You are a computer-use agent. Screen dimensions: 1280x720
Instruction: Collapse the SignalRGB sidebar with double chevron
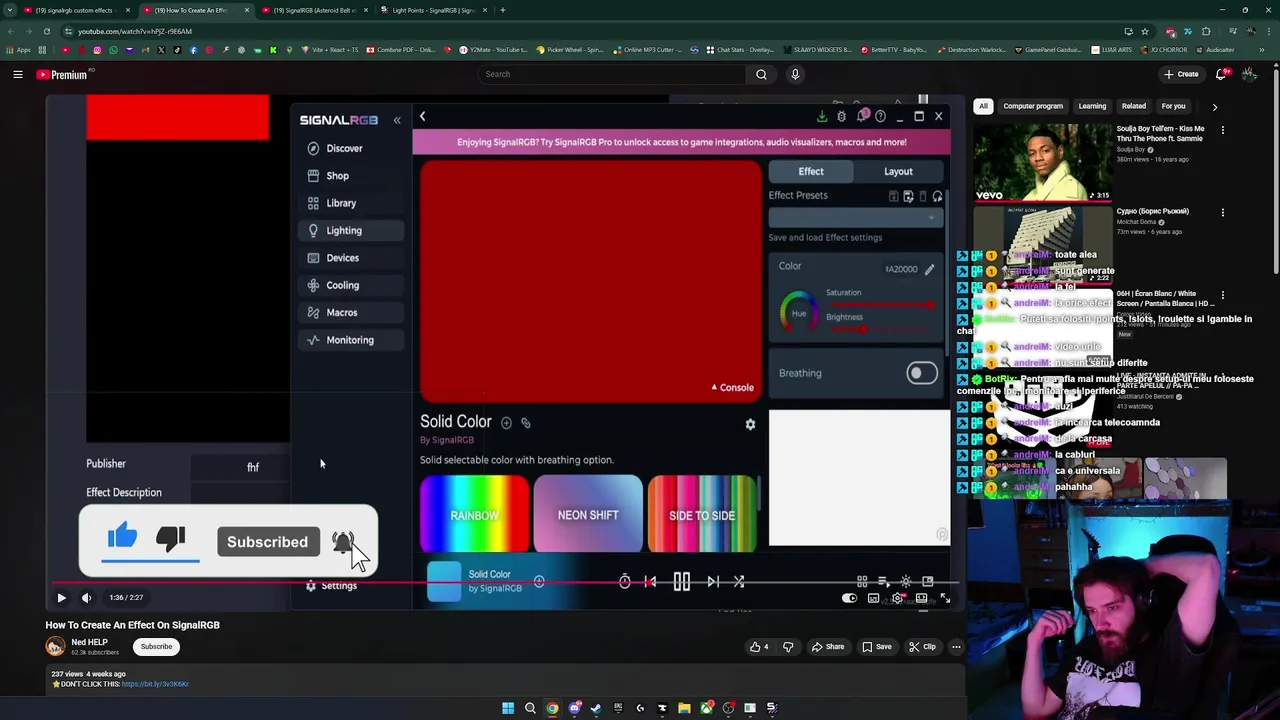coord(397,120)
